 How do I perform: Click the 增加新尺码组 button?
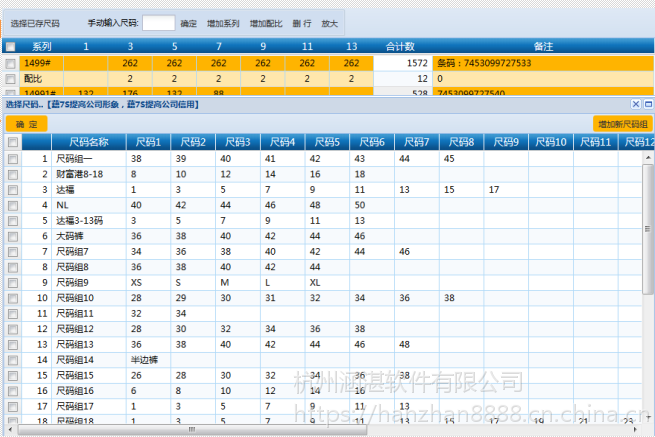(622, 124)
